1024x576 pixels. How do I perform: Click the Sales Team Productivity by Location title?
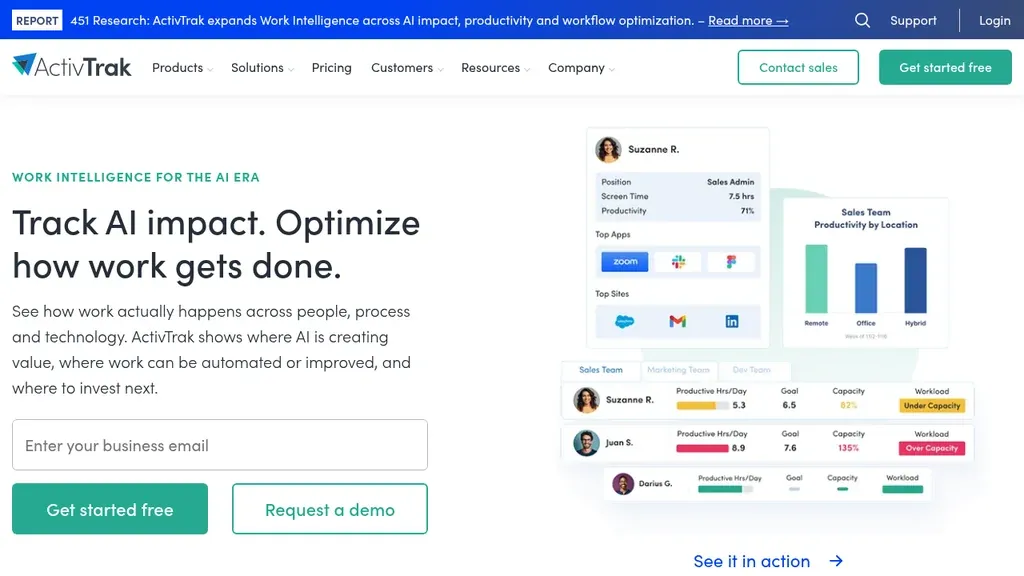[x=865, y=218]
